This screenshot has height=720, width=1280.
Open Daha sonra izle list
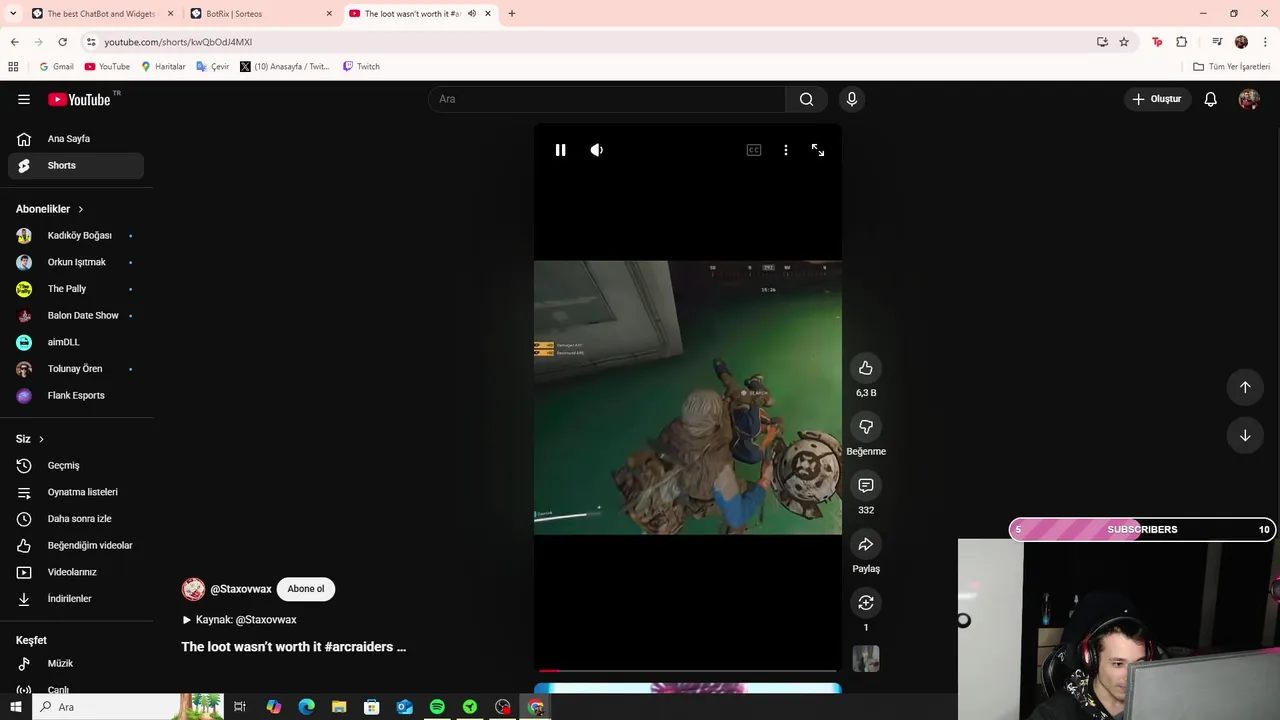coord(76,519)
